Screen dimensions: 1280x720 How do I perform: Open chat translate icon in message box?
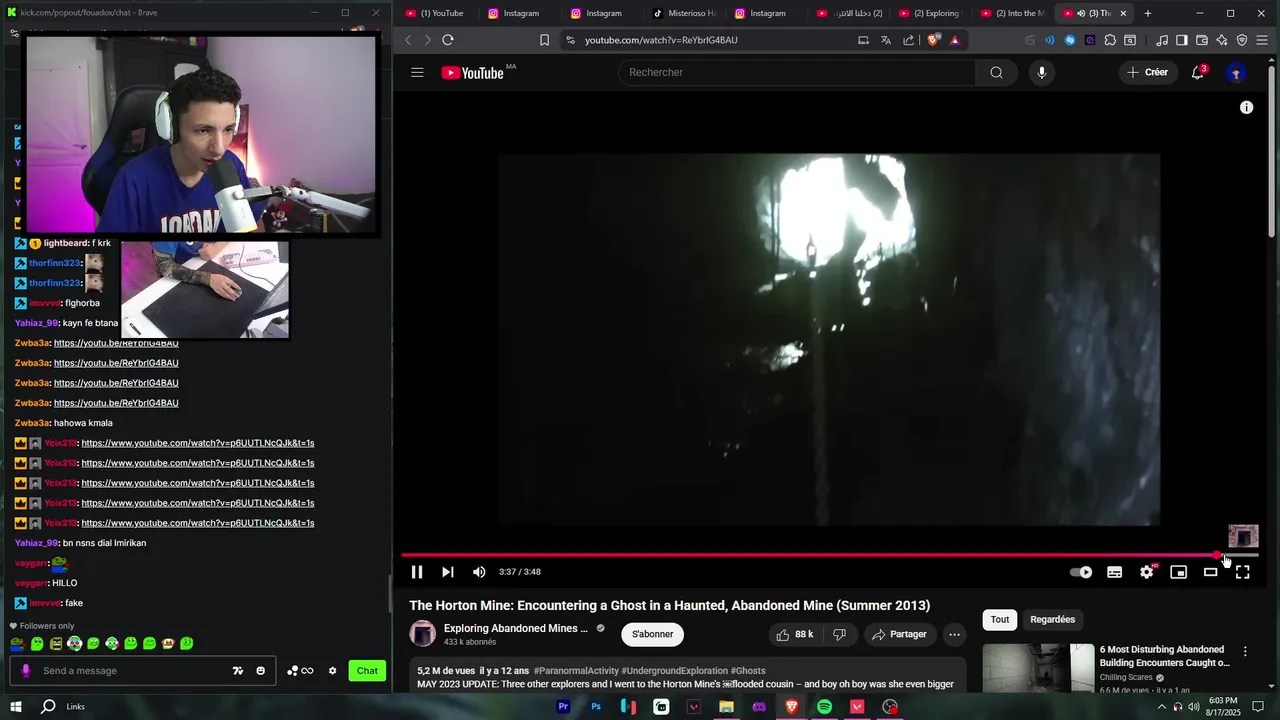click(x=238, y=670)
